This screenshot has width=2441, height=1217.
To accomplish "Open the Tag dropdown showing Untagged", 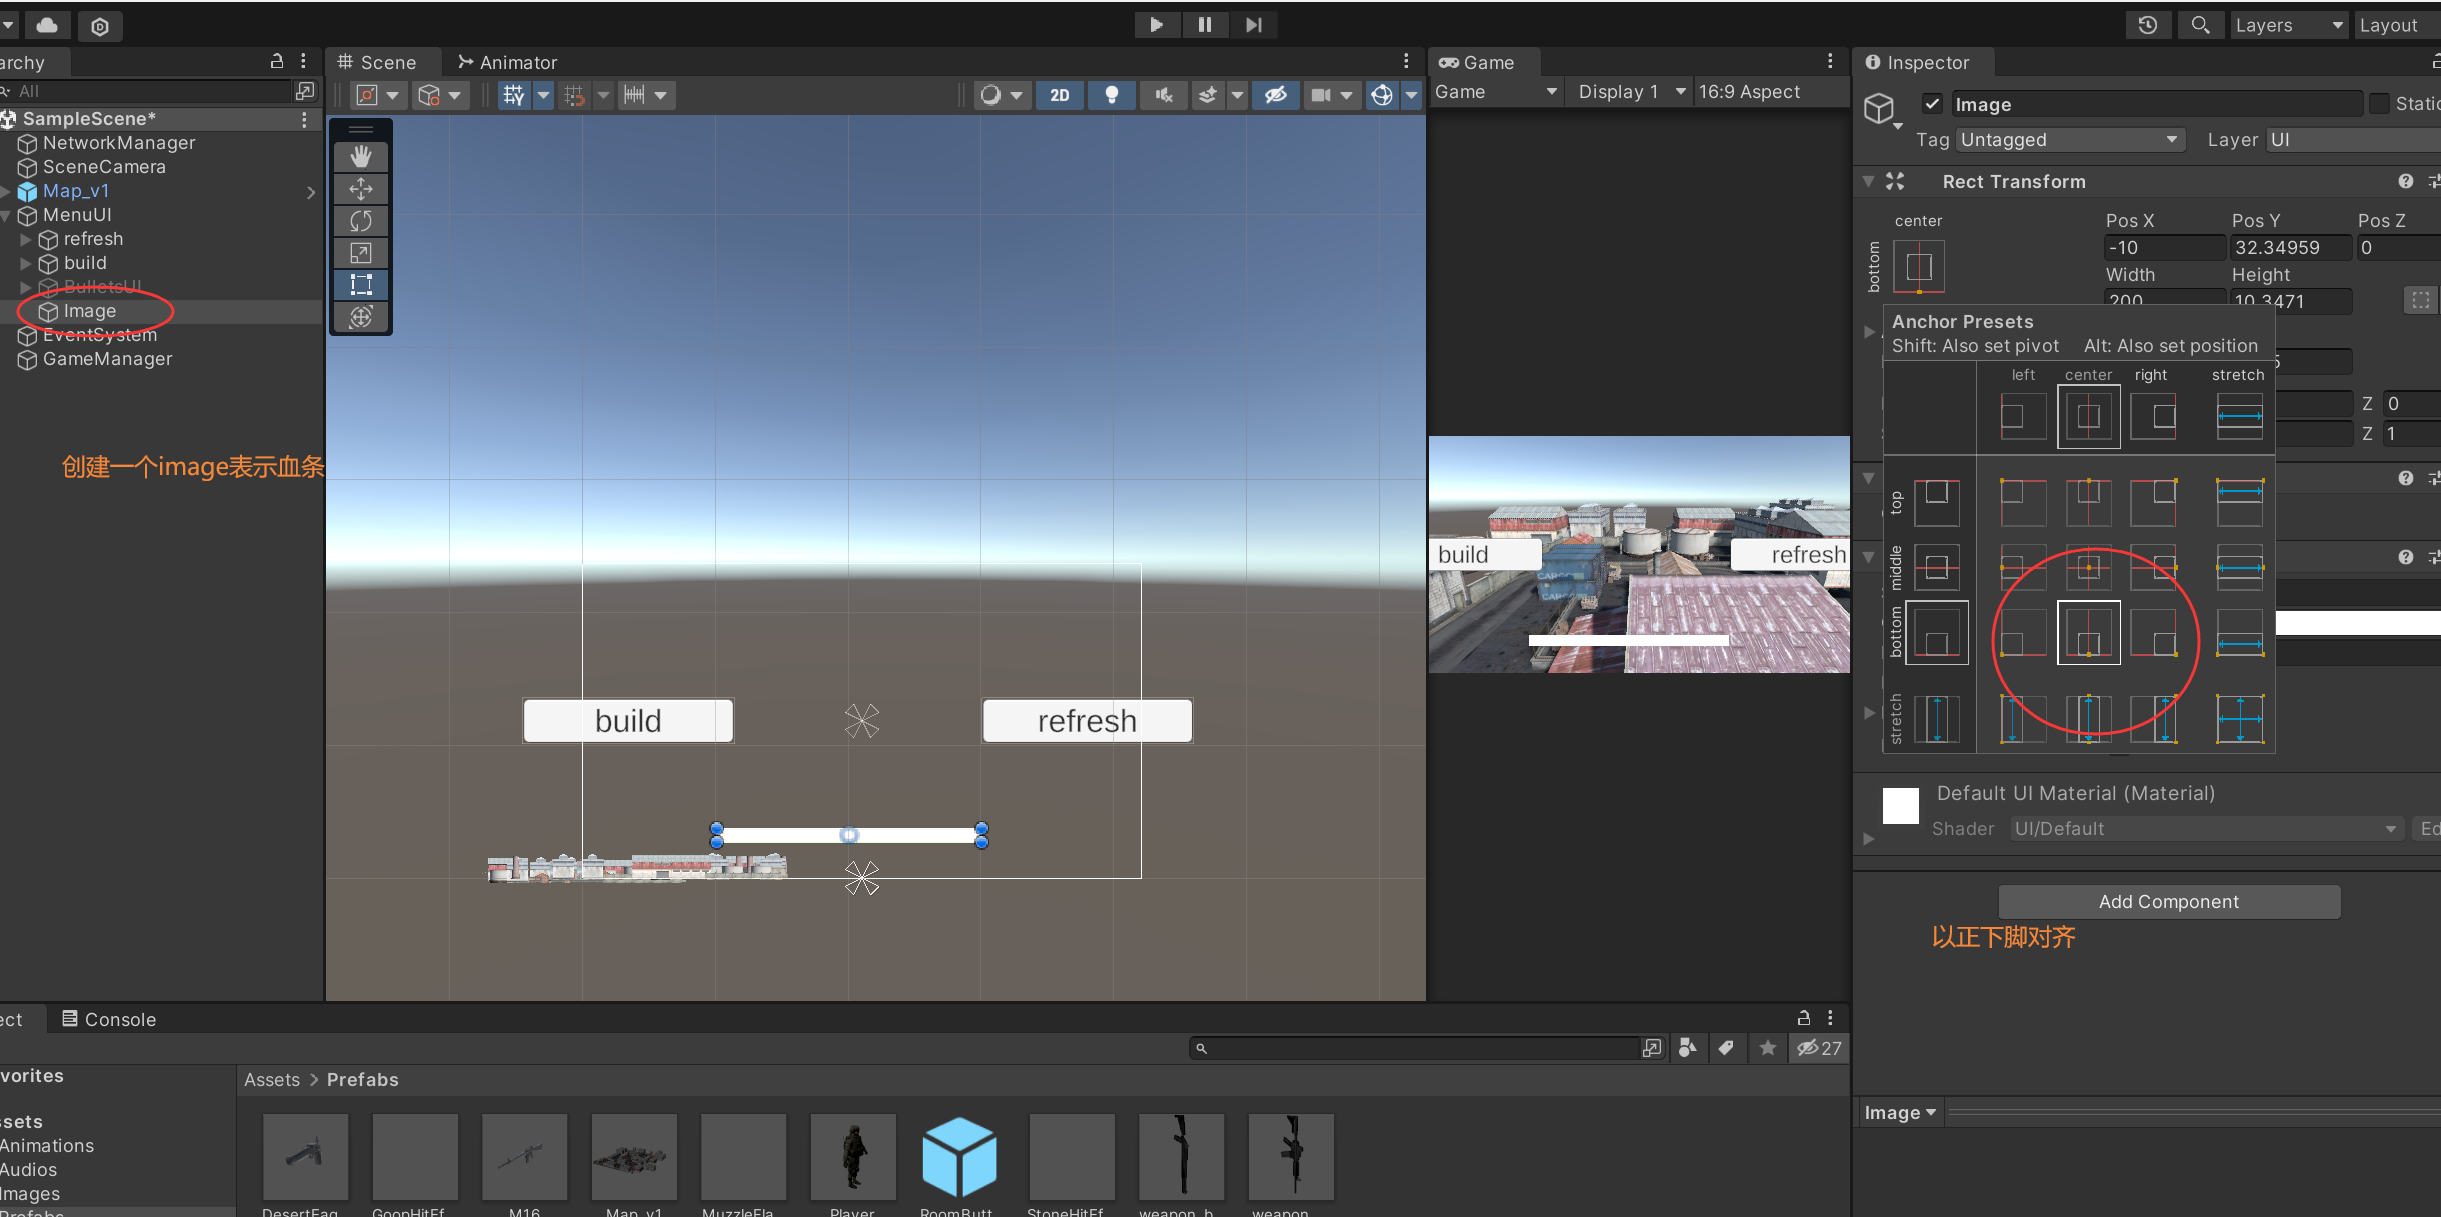I will (2069, 140).
